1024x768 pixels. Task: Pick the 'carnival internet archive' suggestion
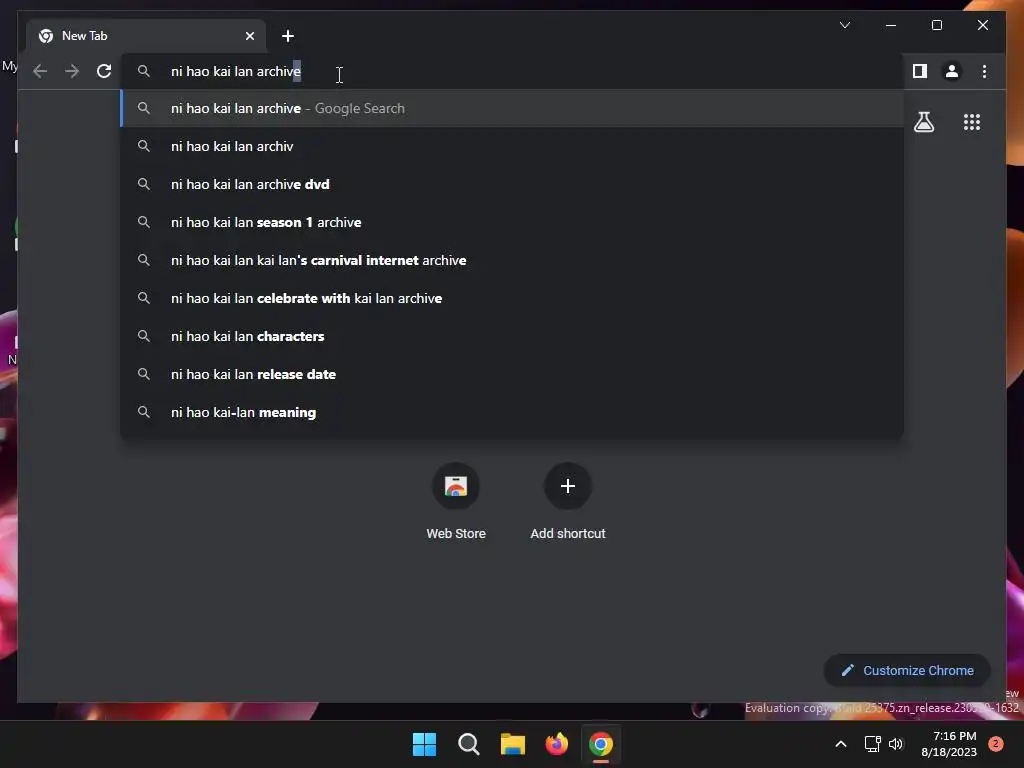(x=512, y=260)
